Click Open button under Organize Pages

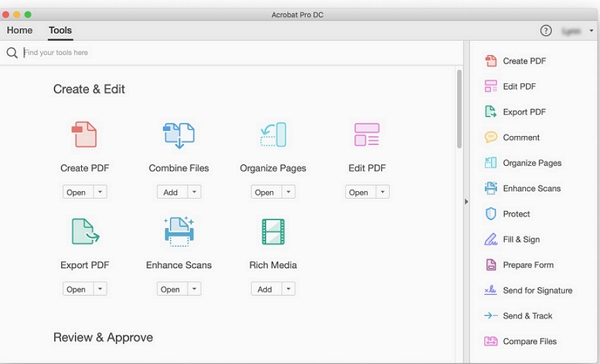[266, 192]
